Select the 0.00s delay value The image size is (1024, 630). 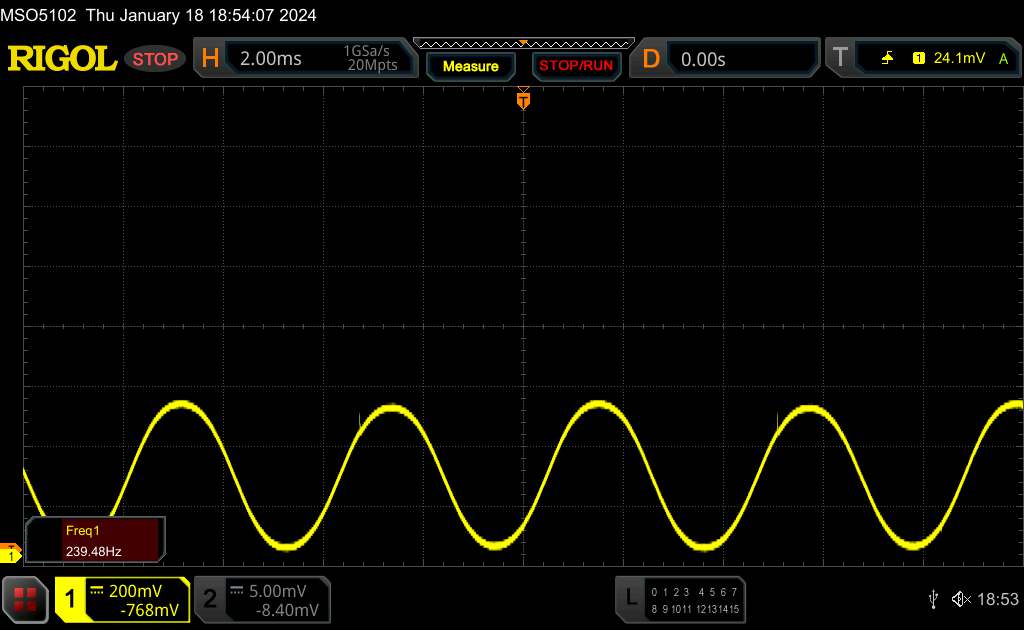click(x=703, y=59)
